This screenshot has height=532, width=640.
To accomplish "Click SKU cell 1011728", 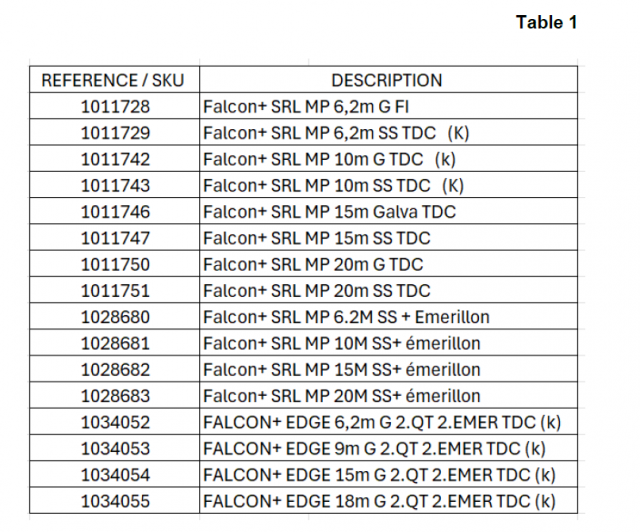I will click(x=112, y=106).
